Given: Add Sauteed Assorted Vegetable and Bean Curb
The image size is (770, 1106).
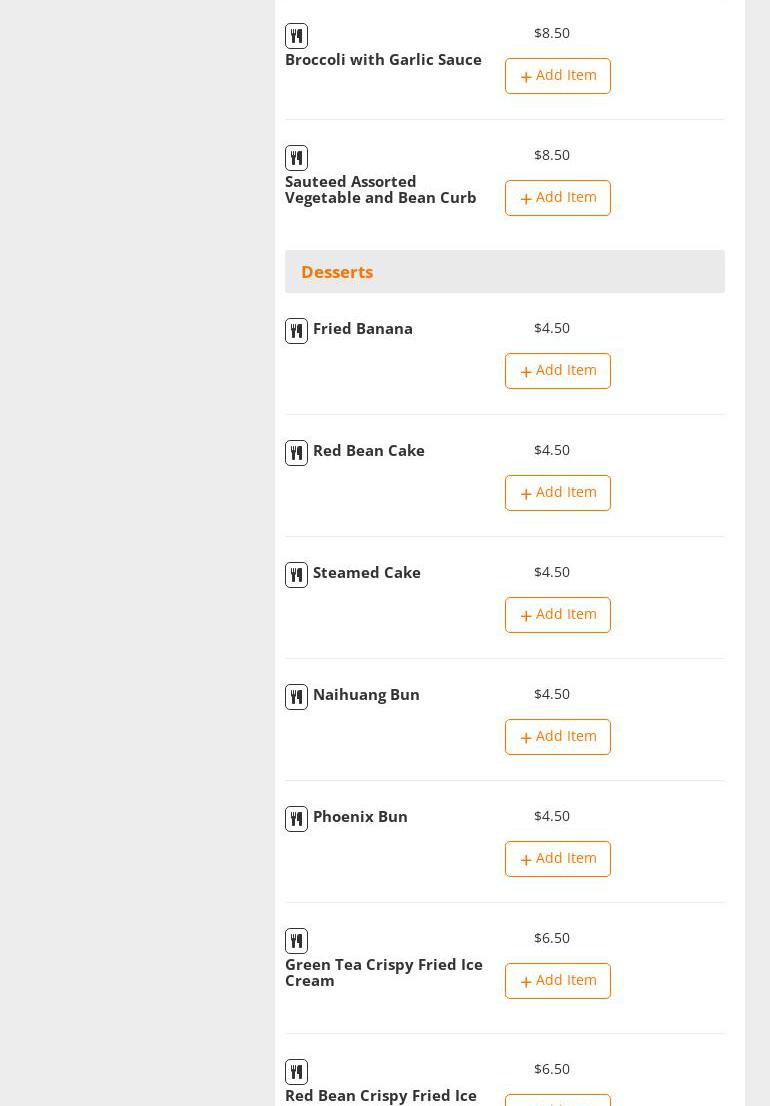Looking at the screenshot, I should pyautogui.click(x=558, y=198).
